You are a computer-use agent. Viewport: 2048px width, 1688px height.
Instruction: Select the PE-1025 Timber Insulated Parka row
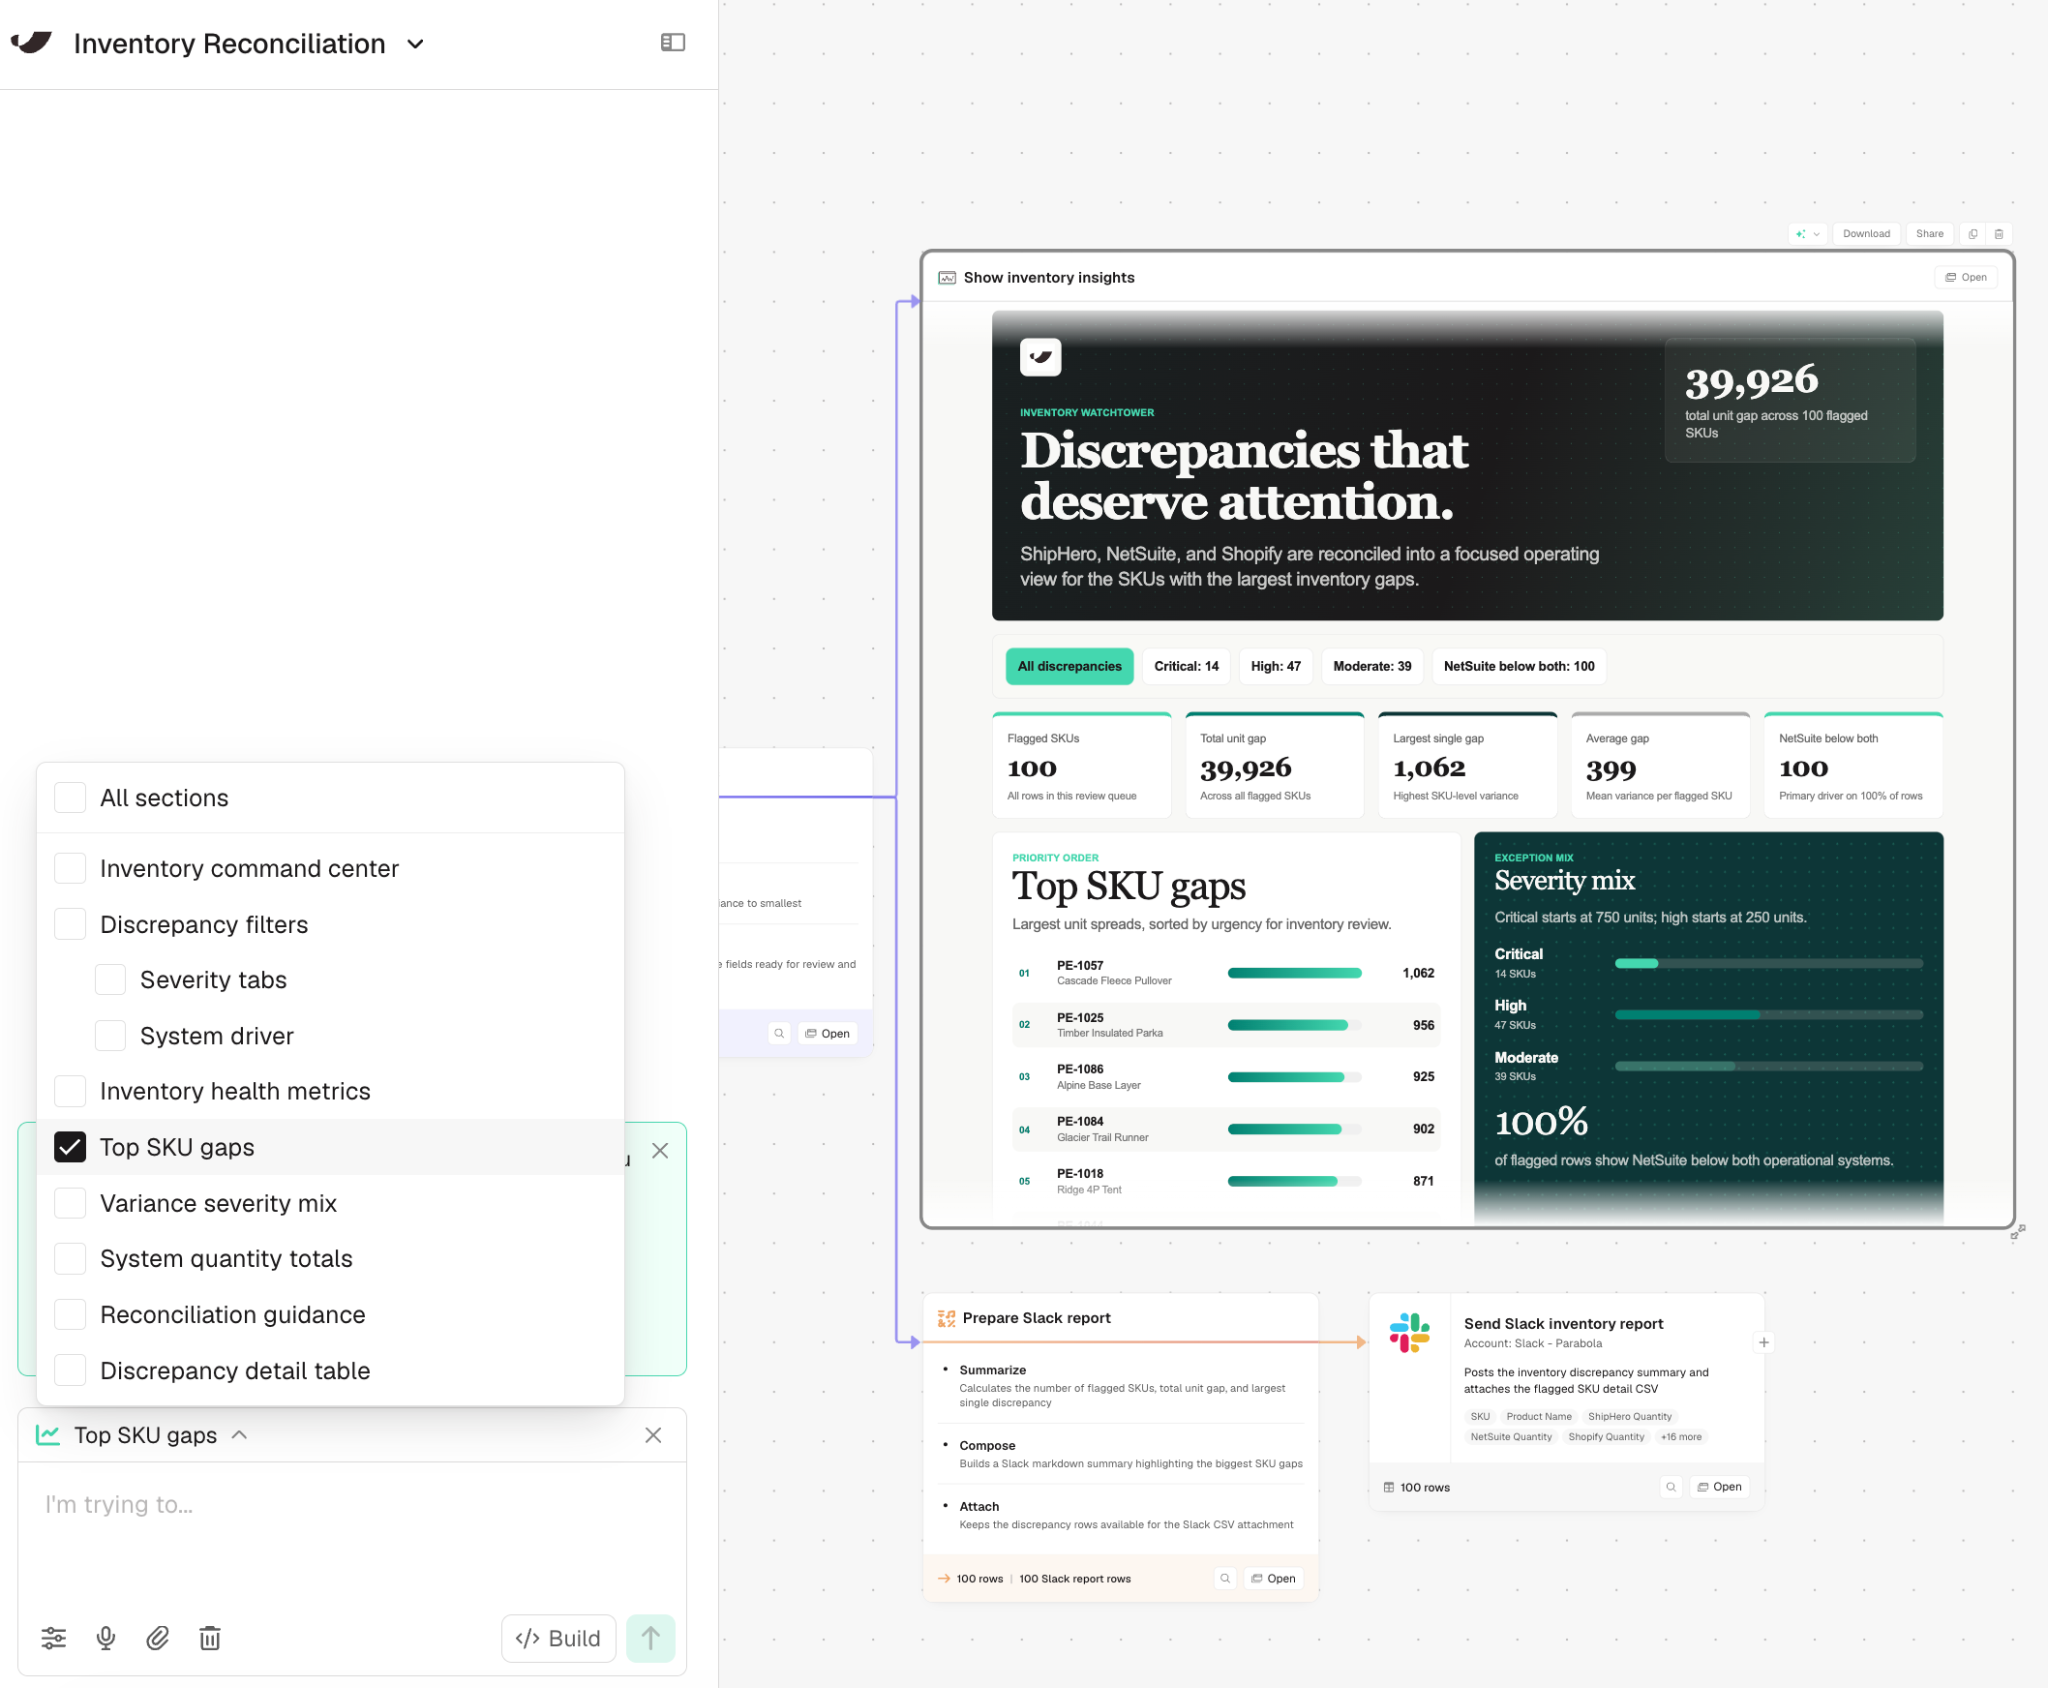(1226, 1025)
